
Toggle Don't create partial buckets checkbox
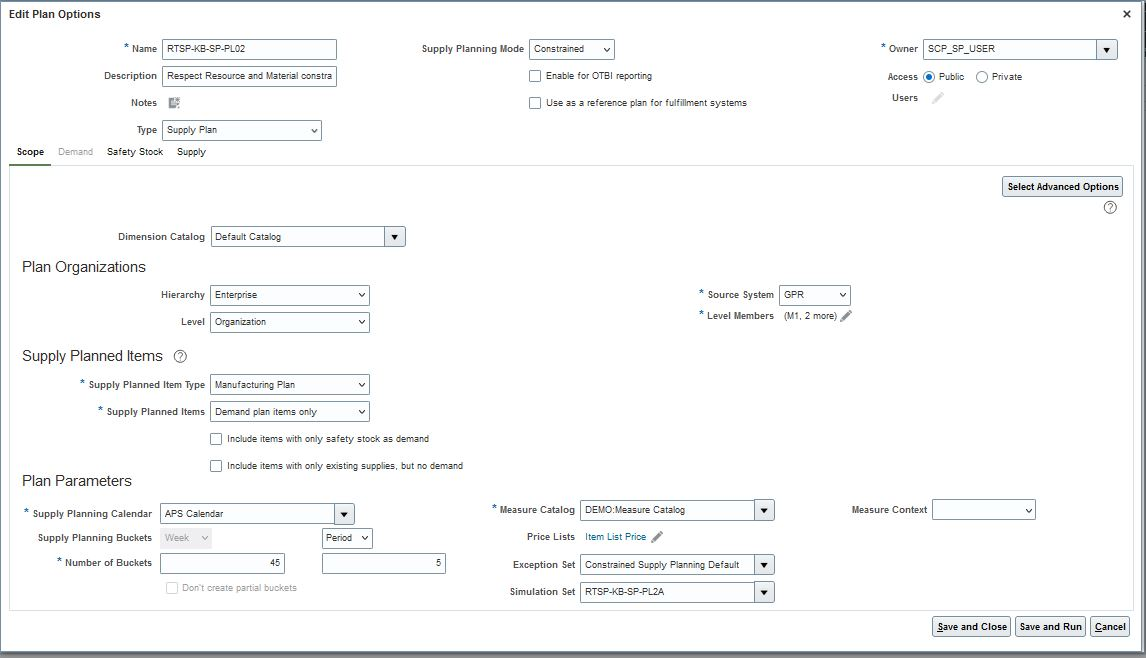[172, 588]
